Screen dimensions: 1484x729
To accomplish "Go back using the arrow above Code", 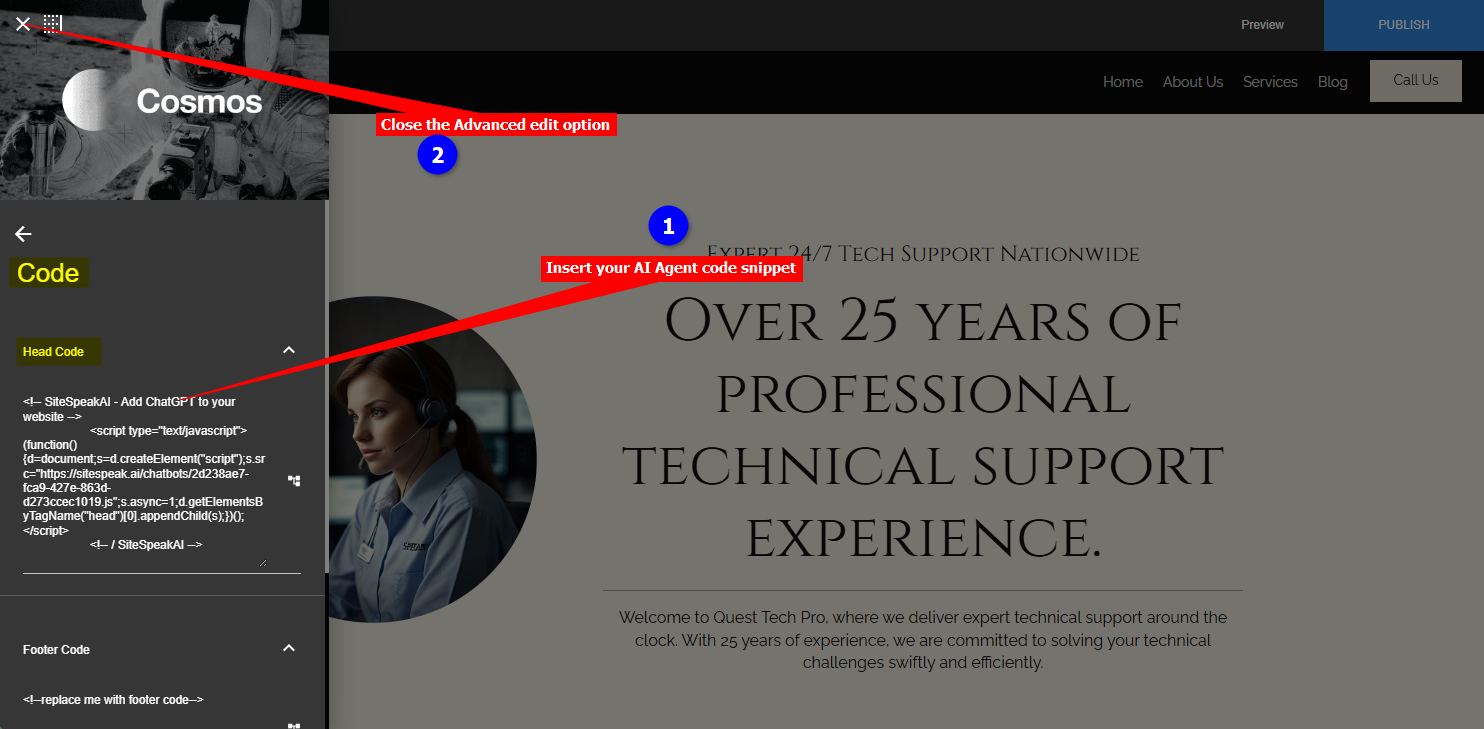I will point(23,234).
